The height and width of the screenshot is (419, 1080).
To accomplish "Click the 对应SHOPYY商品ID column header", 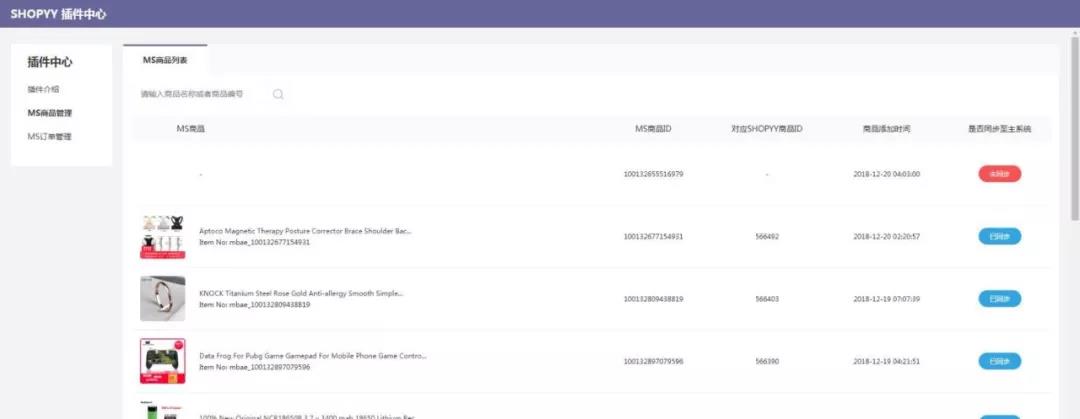I will (x=767, y=129).
